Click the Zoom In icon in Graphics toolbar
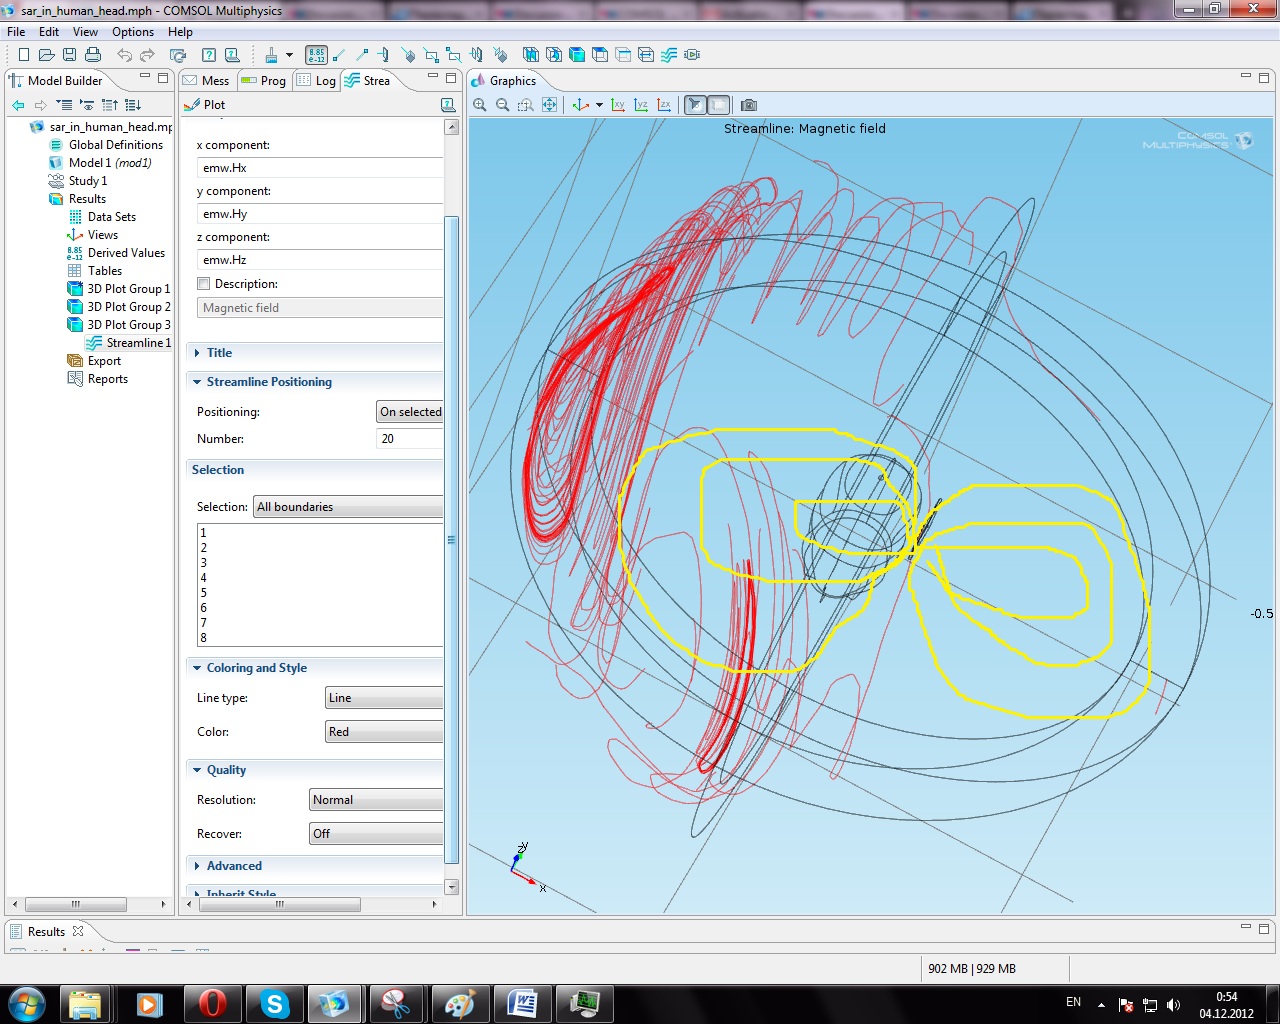This screenshot has height=1024, width=1280. [x=480, y=105]
